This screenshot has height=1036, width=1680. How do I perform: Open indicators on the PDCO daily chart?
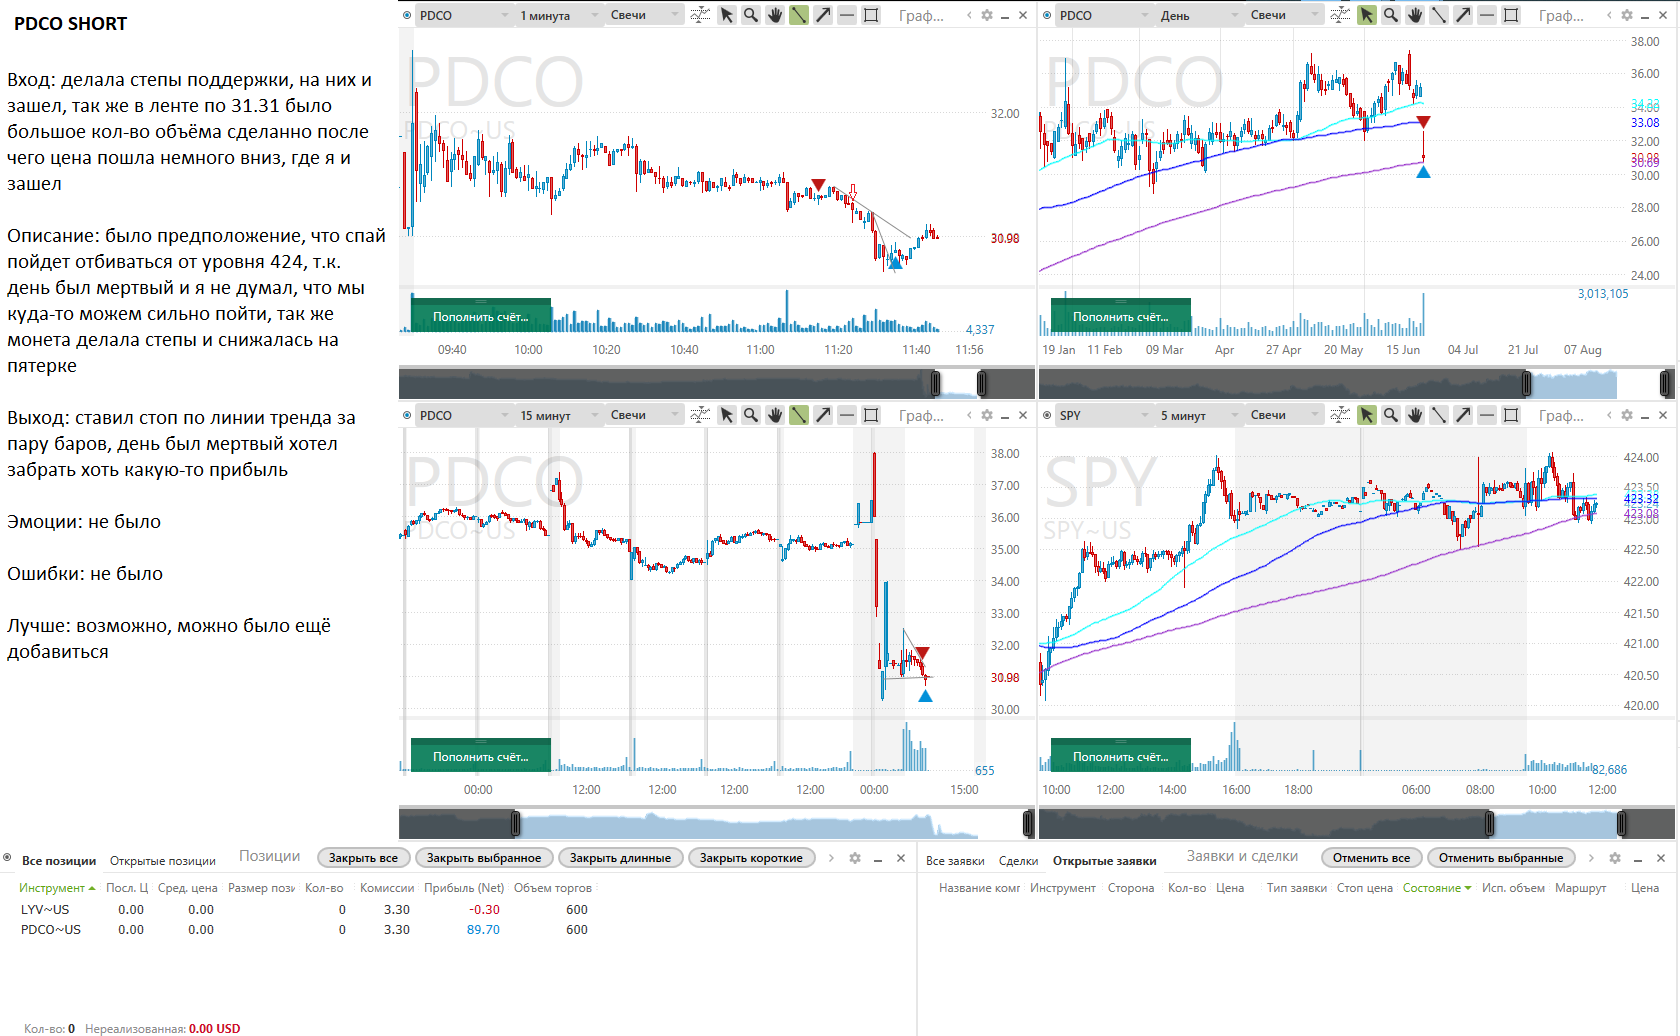(x=1340, y=15)
